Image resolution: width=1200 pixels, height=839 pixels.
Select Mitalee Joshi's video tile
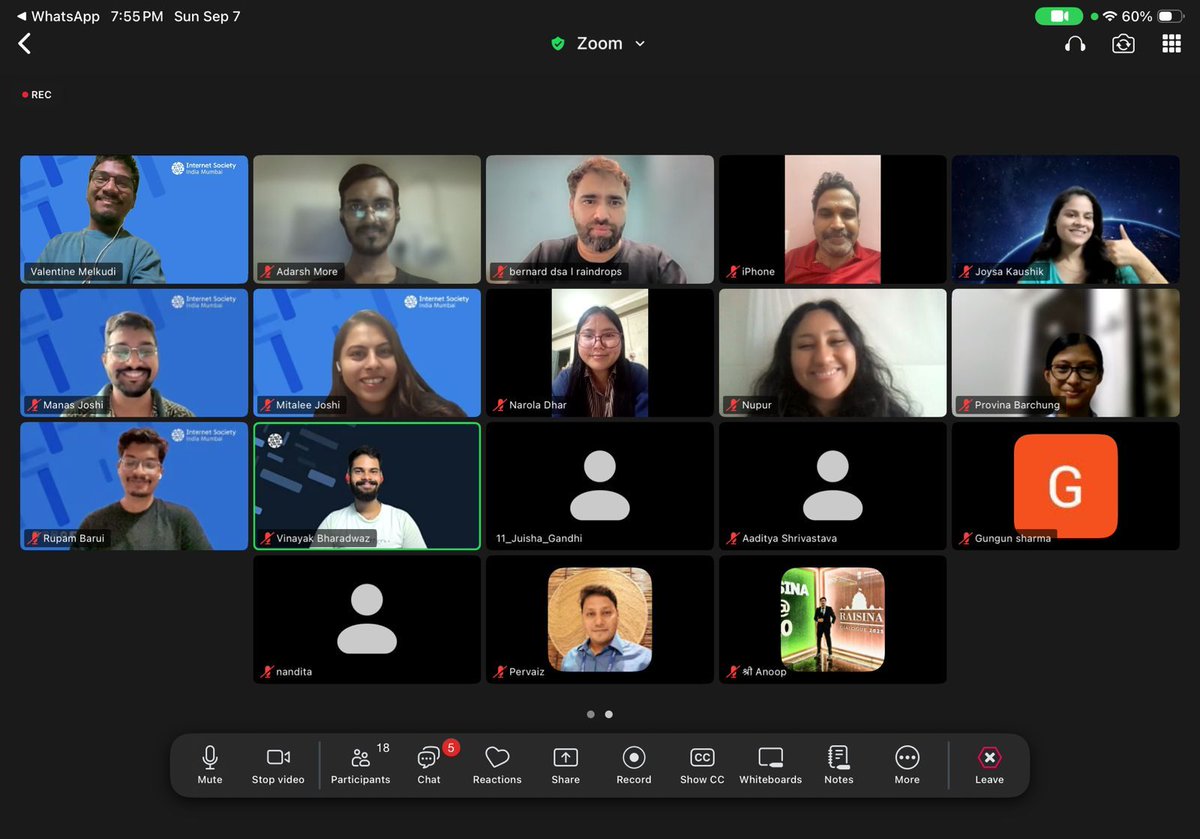367,353
